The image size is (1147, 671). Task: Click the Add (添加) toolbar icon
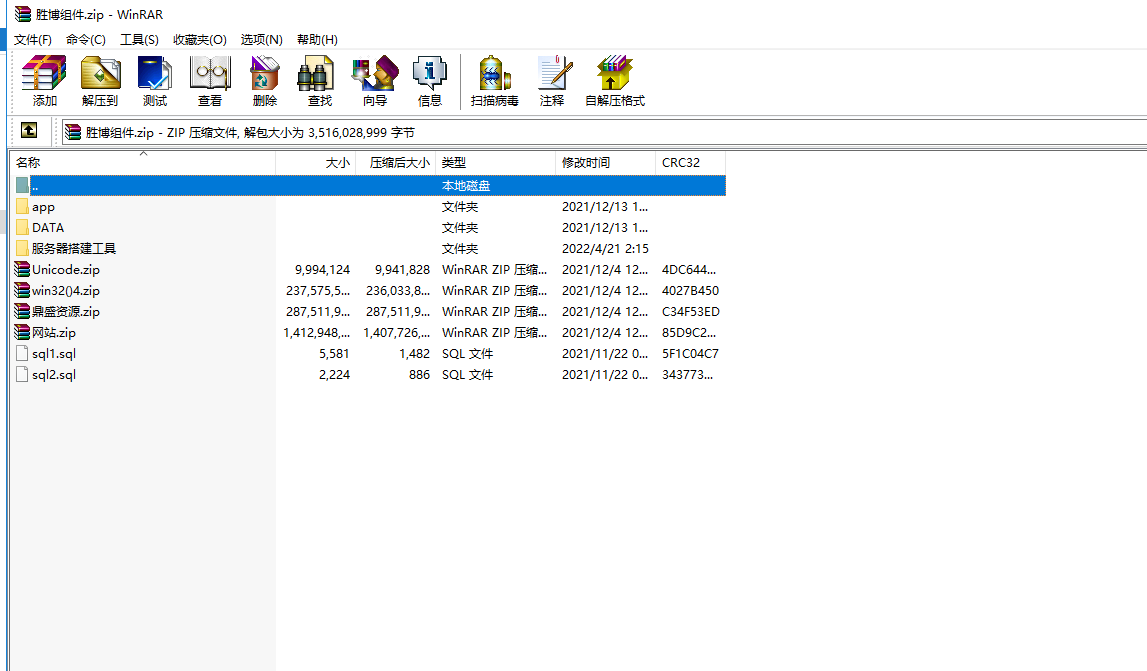(x=44, y=80)
